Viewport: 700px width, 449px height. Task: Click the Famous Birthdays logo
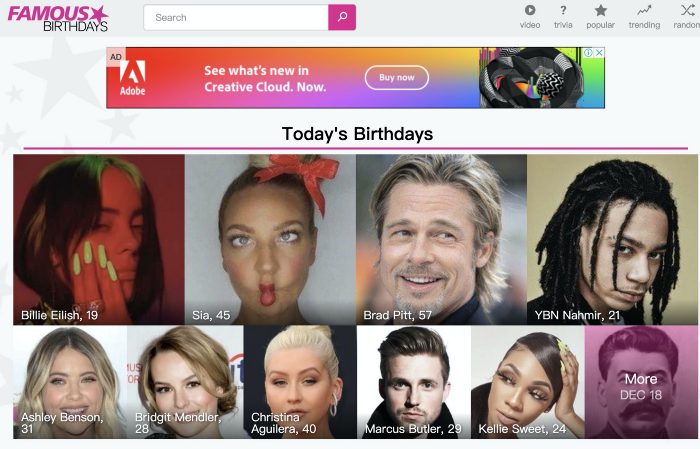coord(59,17)
